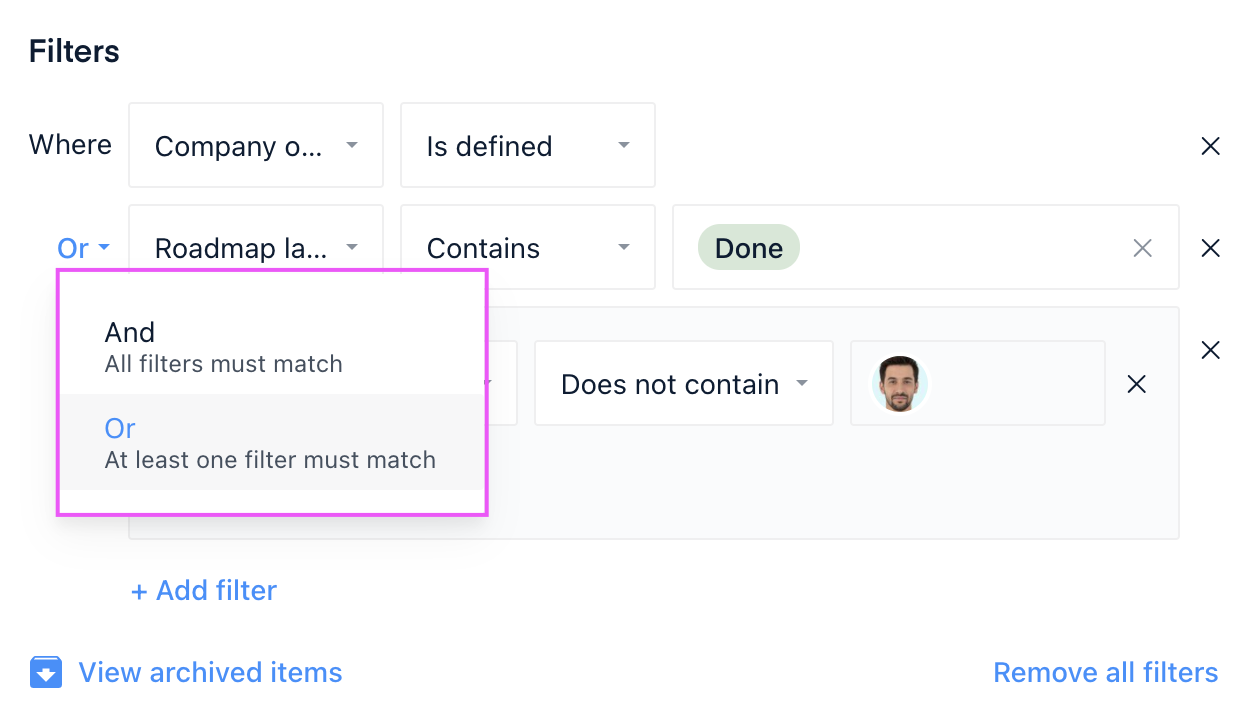This screenshot has width=1250, height=716.
Task: Open the Contains operator dropdown
Action: coord(528,247)
